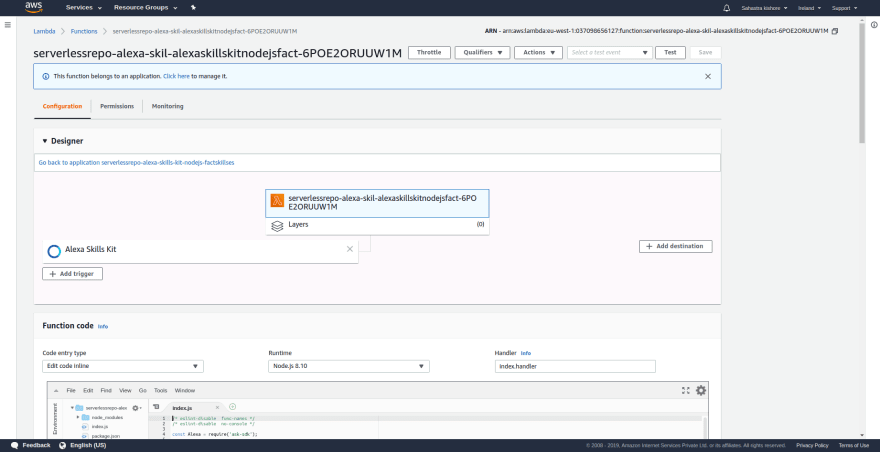Viewport: 880px width, 452px height.
Task: Open the Terms of Use link
Action: click(854, 445)
